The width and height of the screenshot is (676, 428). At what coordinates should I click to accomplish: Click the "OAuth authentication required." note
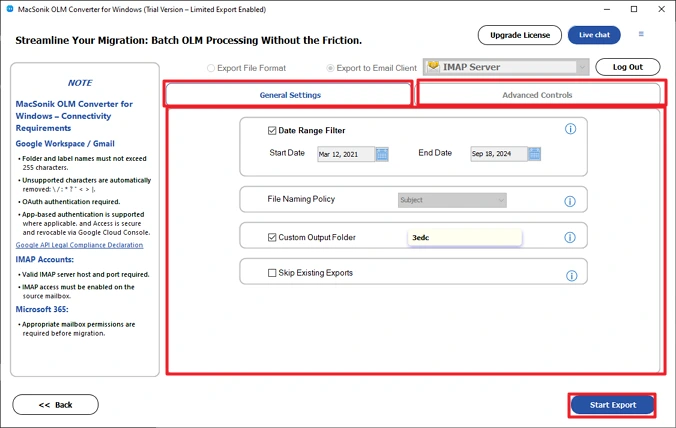point(71,202)
